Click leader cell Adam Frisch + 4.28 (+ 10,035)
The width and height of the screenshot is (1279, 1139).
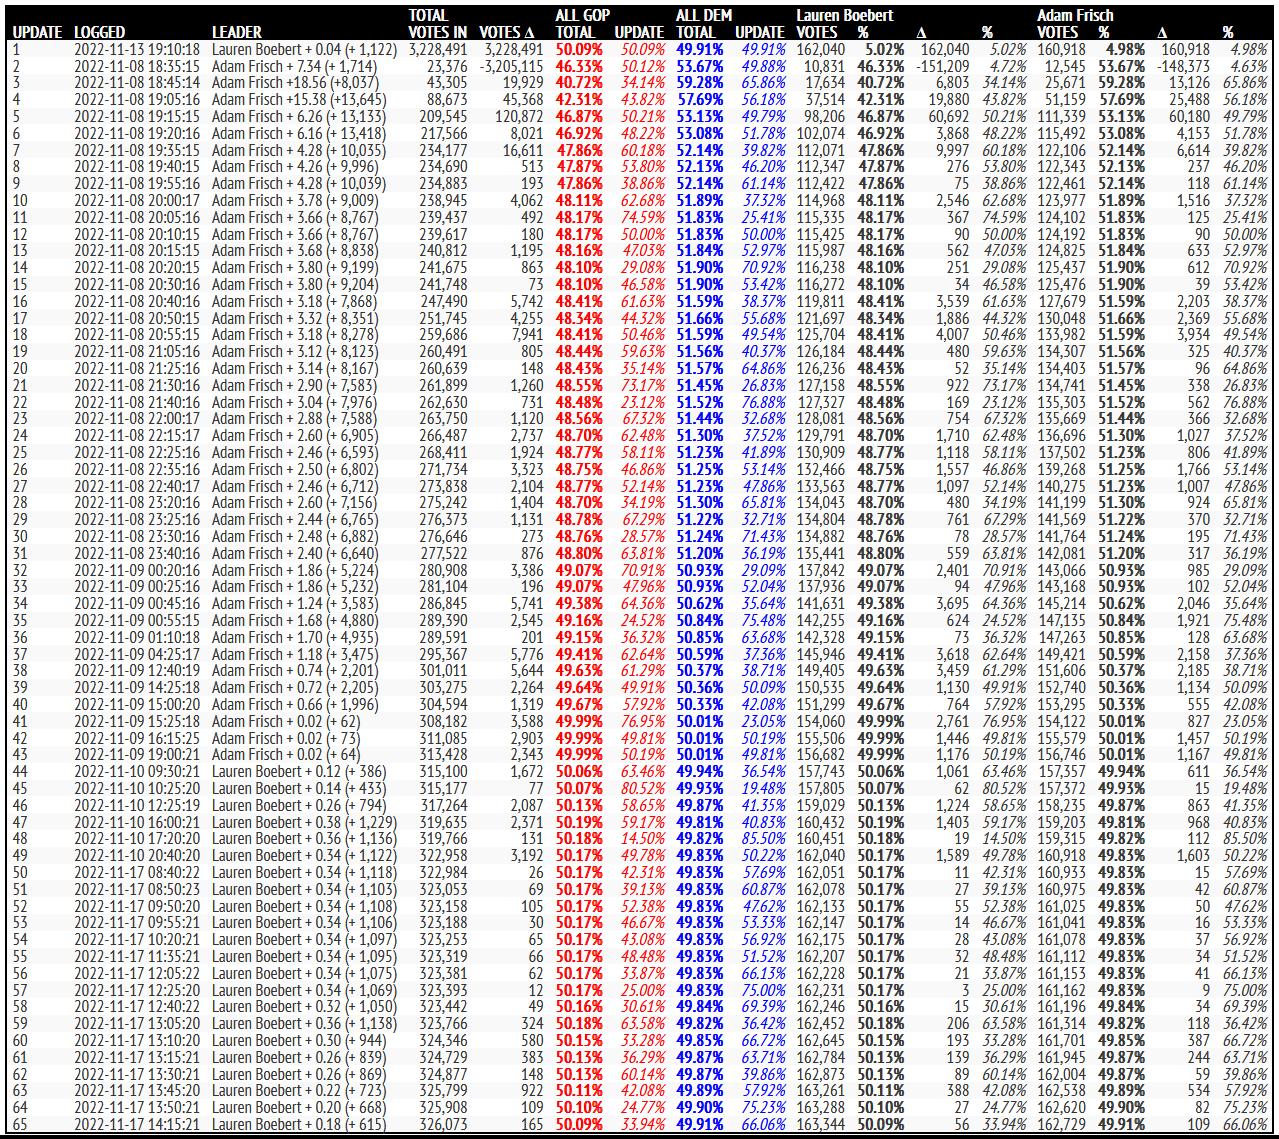299,150
